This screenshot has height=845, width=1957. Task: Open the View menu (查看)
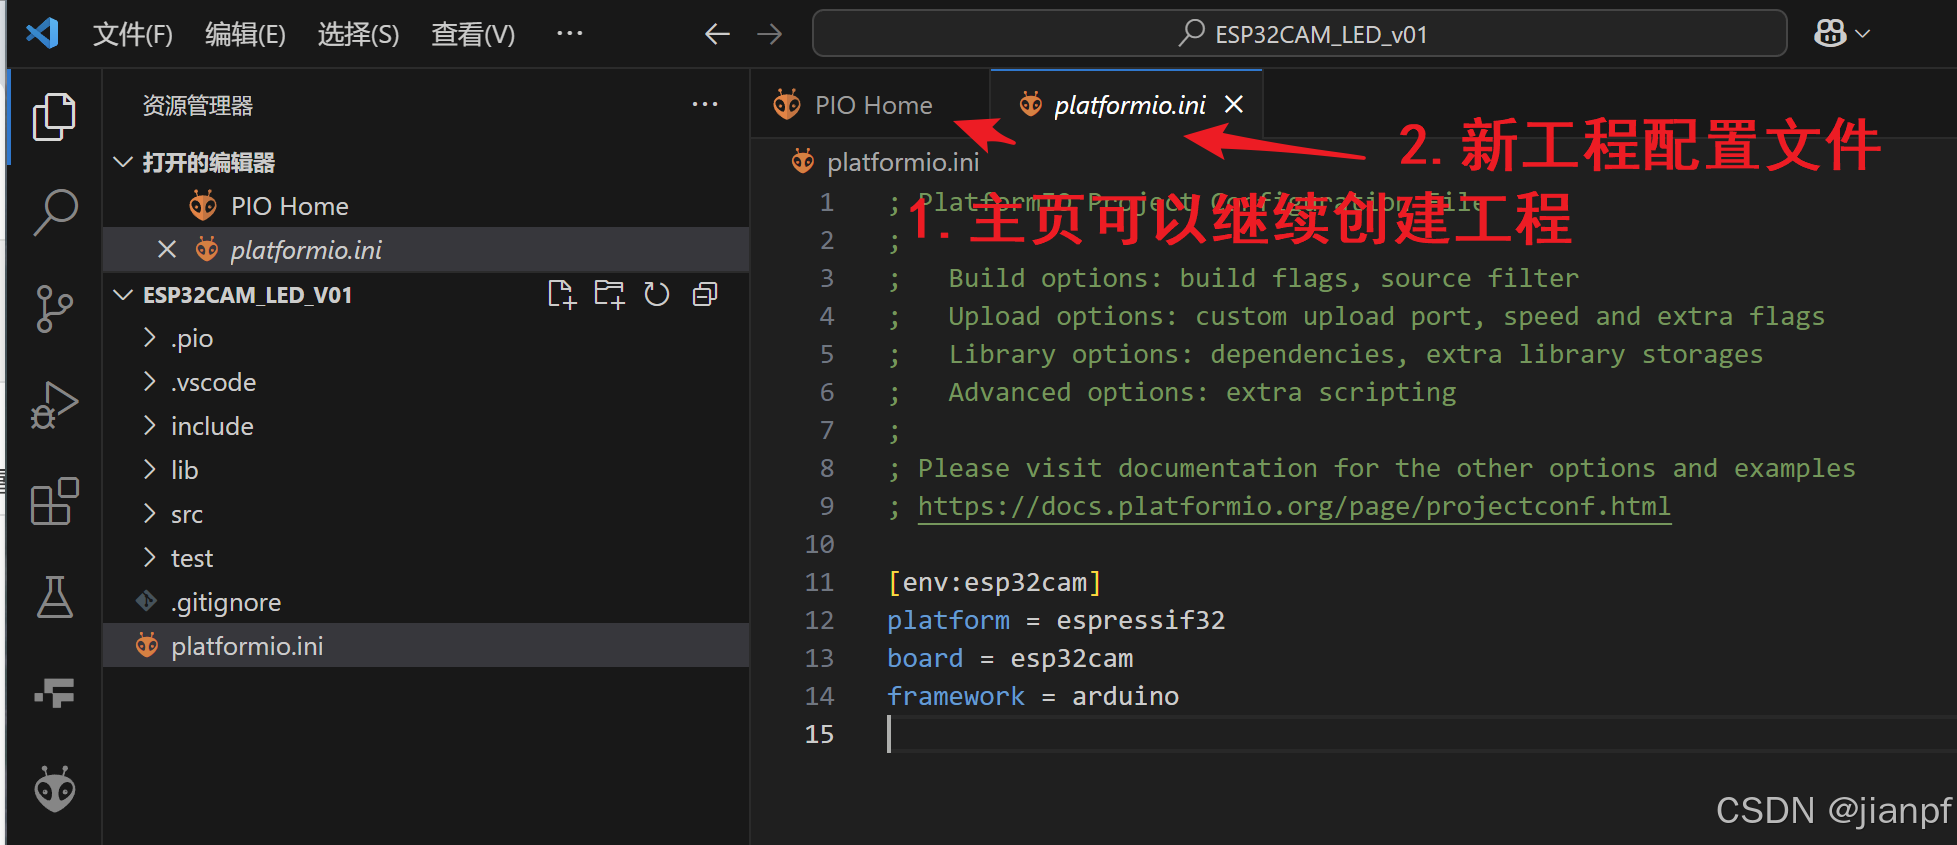pyautogui.click(x=473, y=35)
